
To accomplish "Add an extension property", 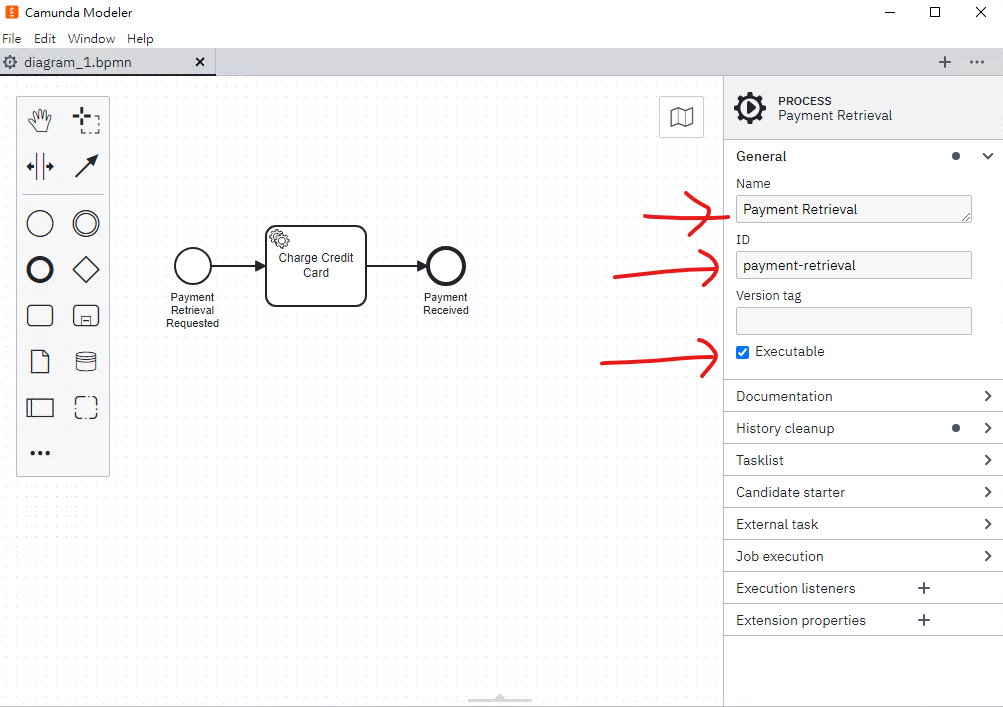I will tap(924, 620).
